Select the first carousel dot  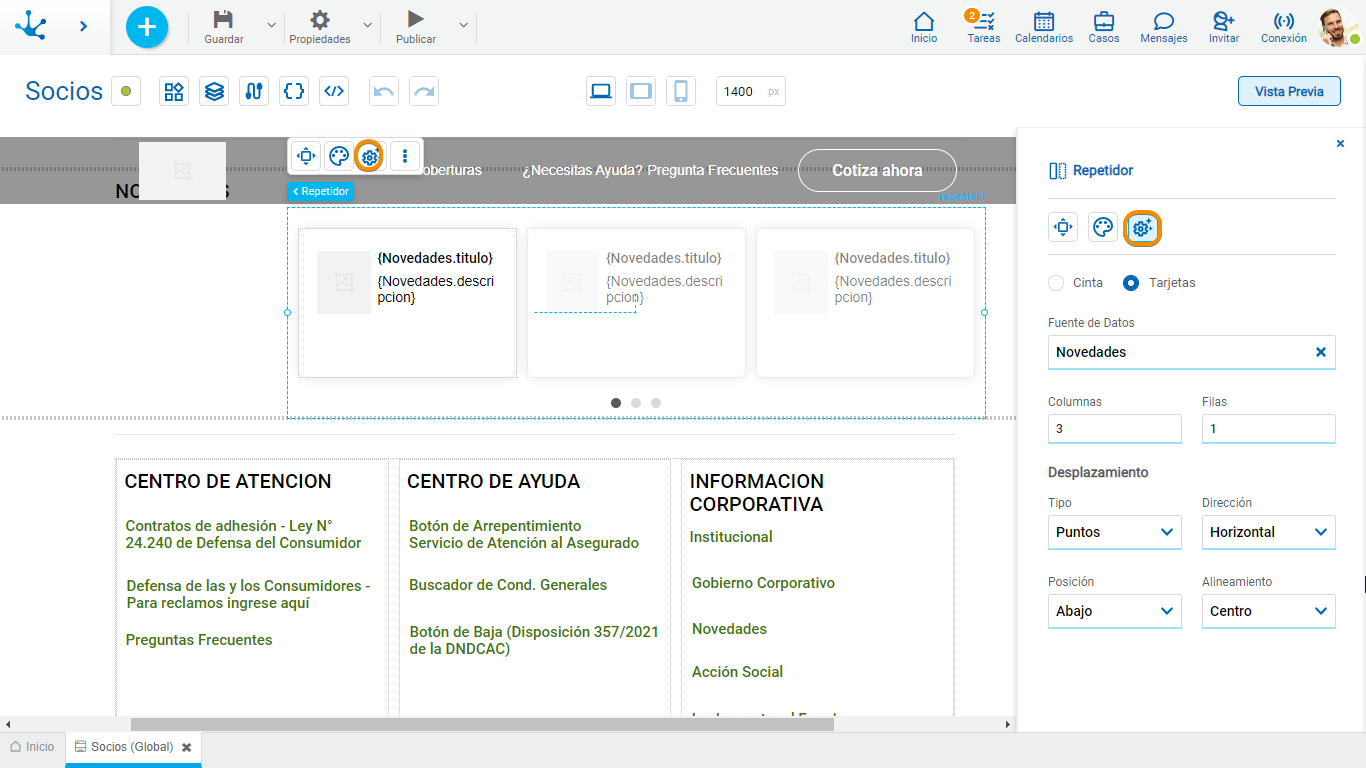(616, 403)
